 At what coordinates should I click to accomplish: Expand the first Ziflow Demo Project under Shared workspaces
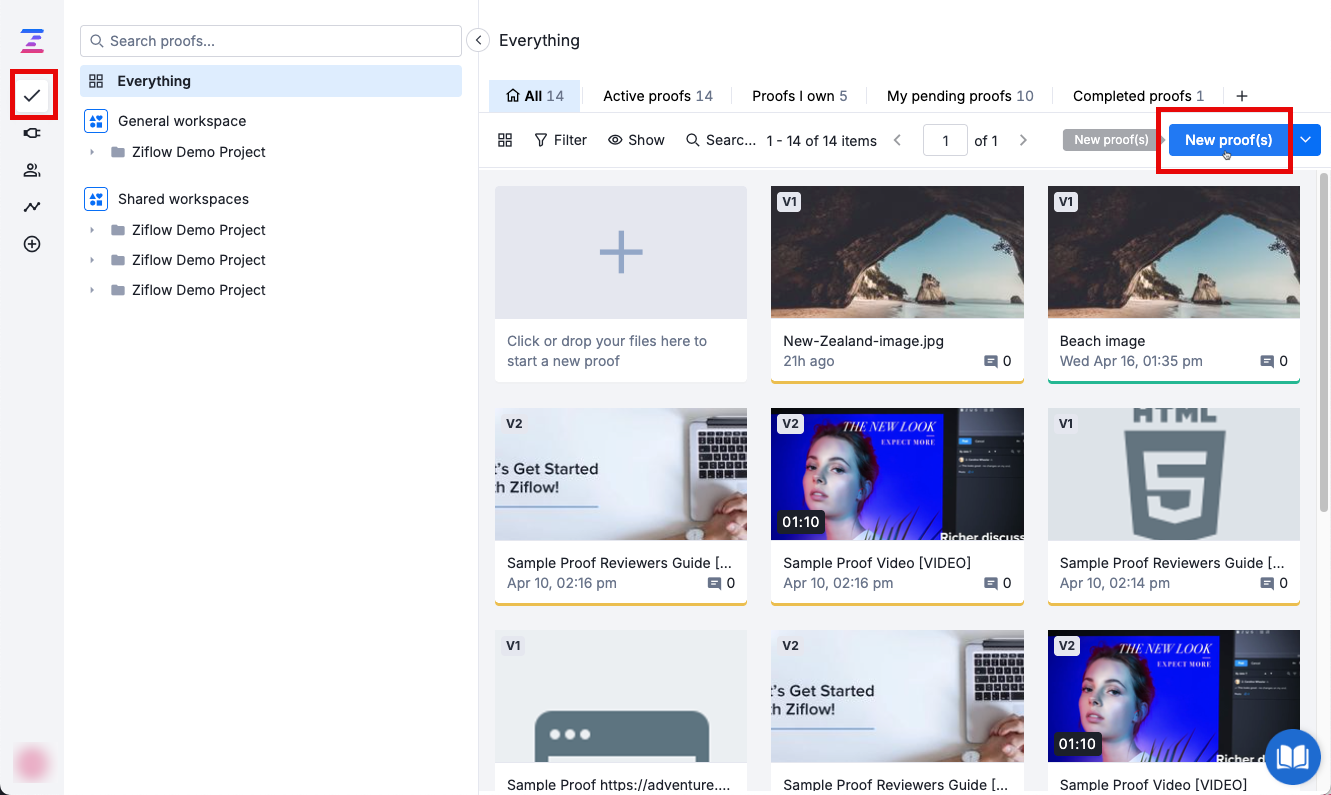coord(92,230)
